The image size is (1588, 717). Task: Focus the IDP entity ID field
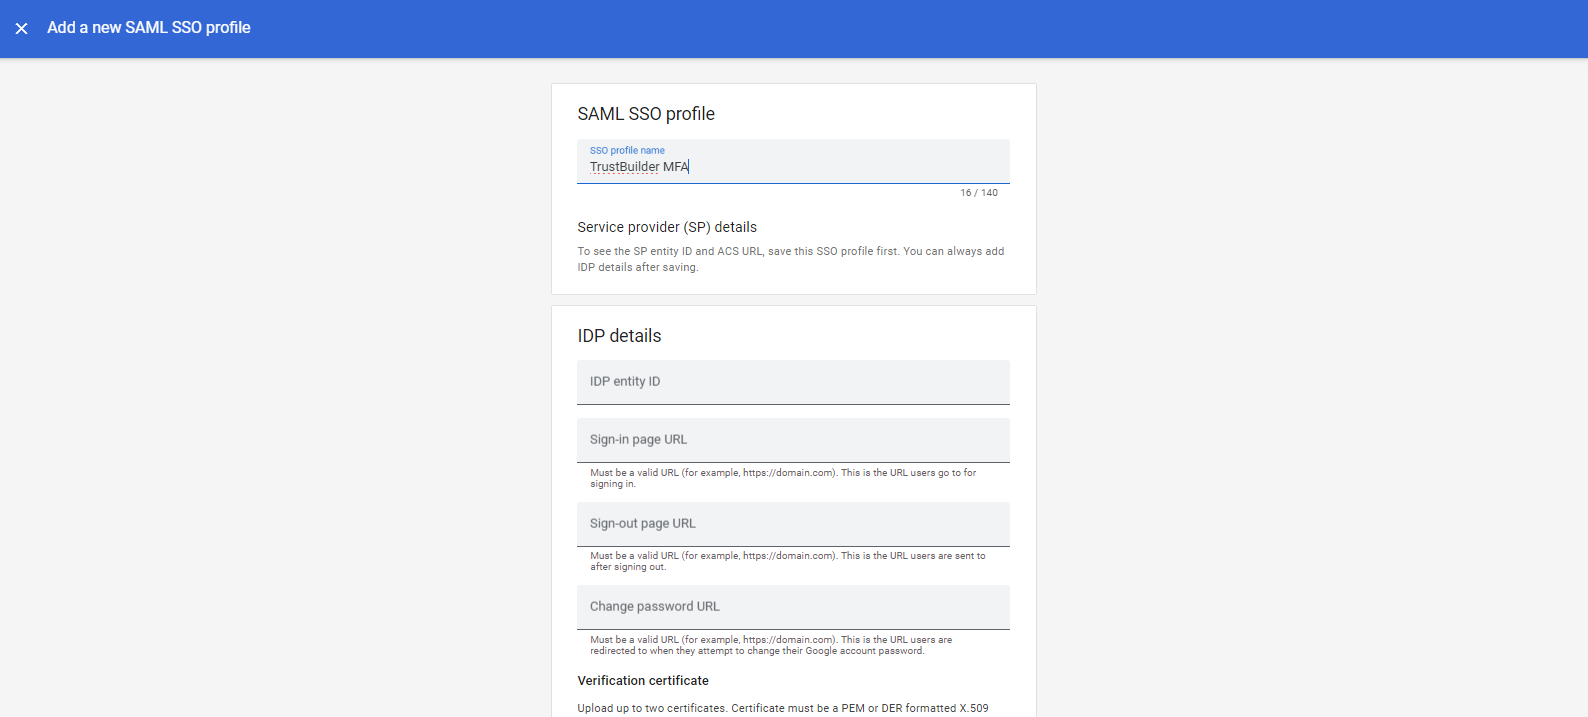click(793, 382)
